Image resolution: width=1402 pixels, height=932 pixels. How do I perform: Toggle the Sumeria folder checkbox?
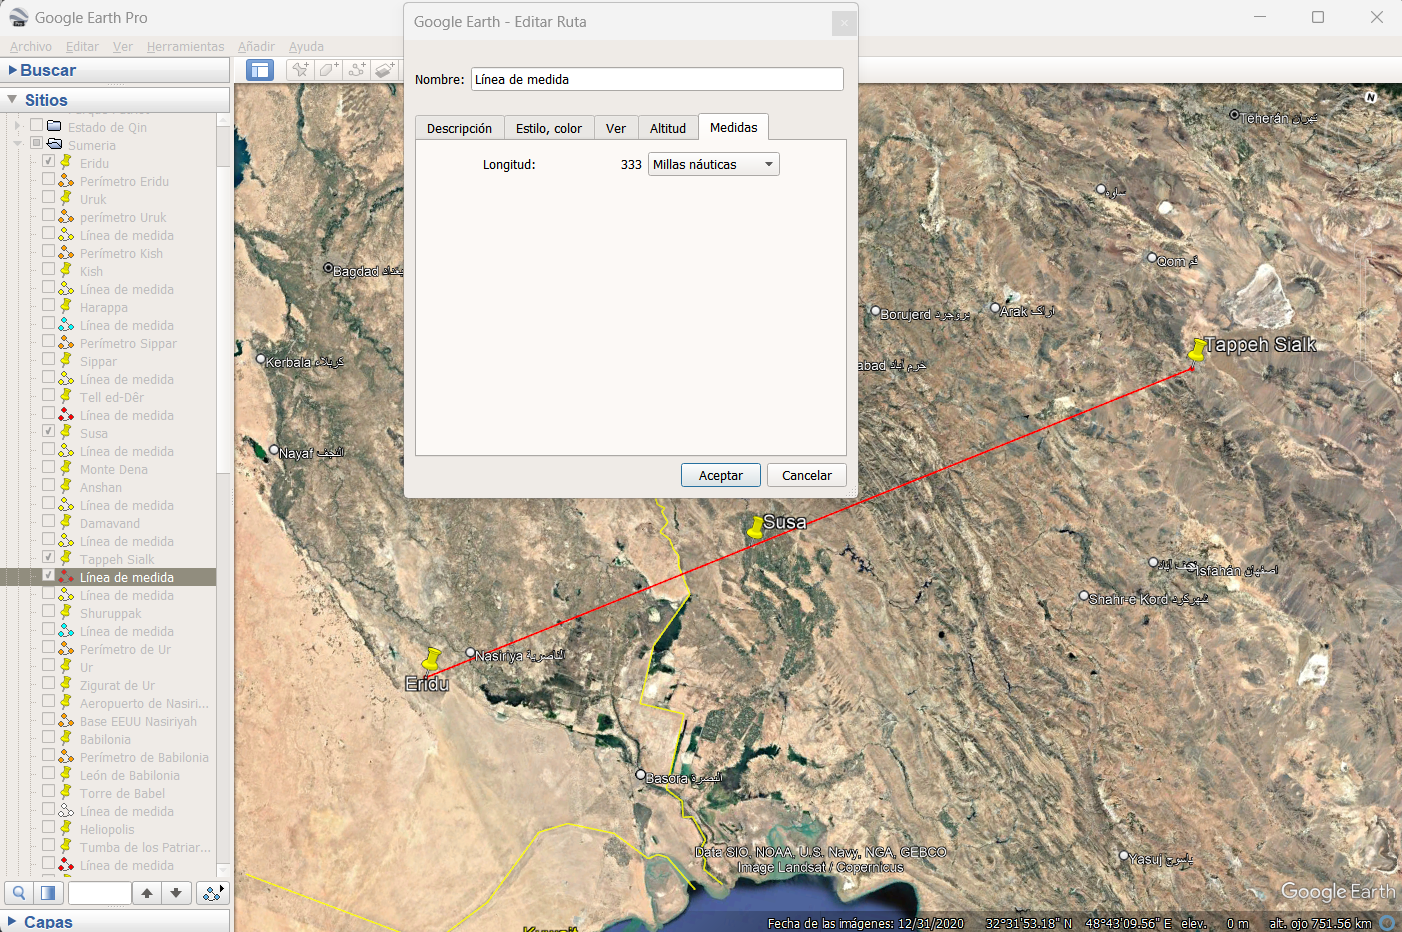36,143
